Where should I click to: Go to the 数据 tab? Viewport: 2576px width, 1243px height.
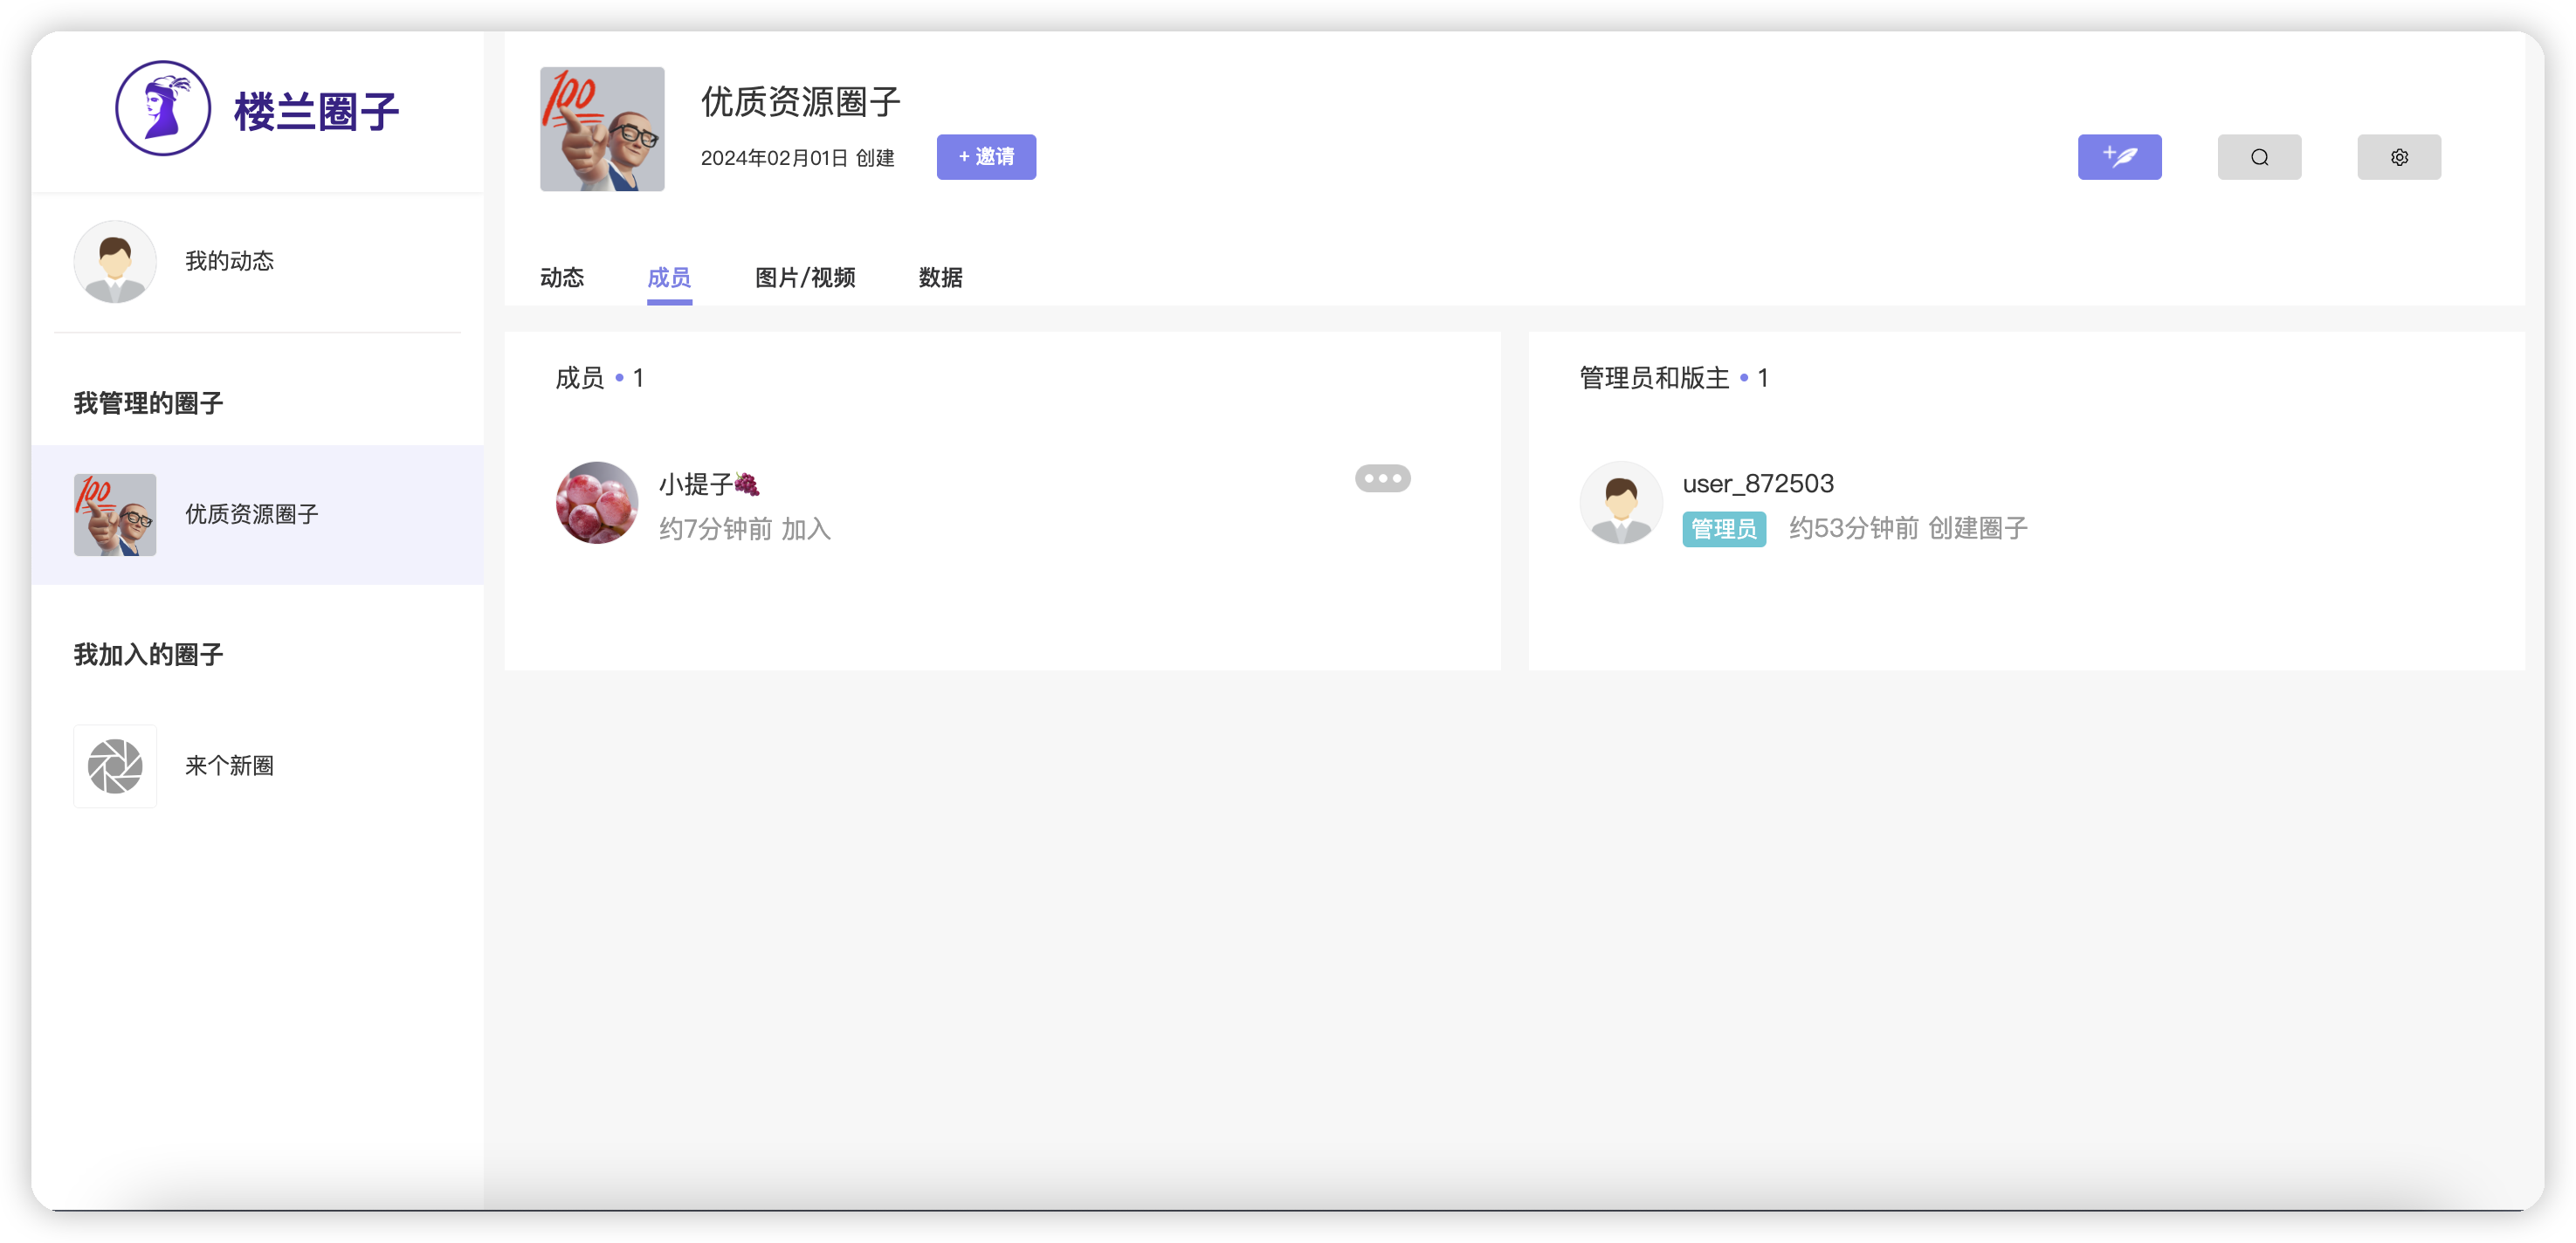[x=940, y=278]
